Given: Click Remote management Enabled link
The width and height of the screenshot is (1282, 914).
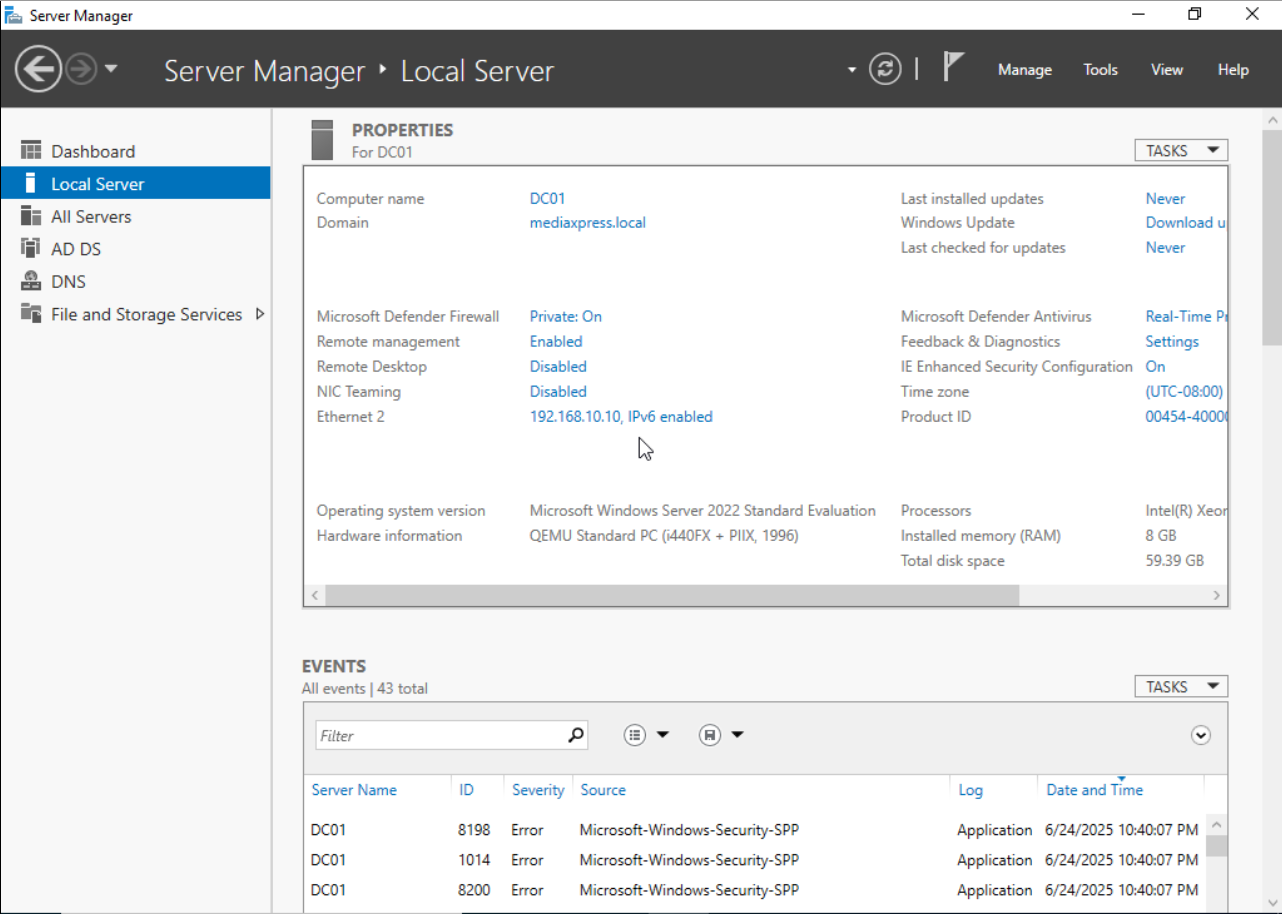Looking at the screenshot, I should click(x=556, y=341).
